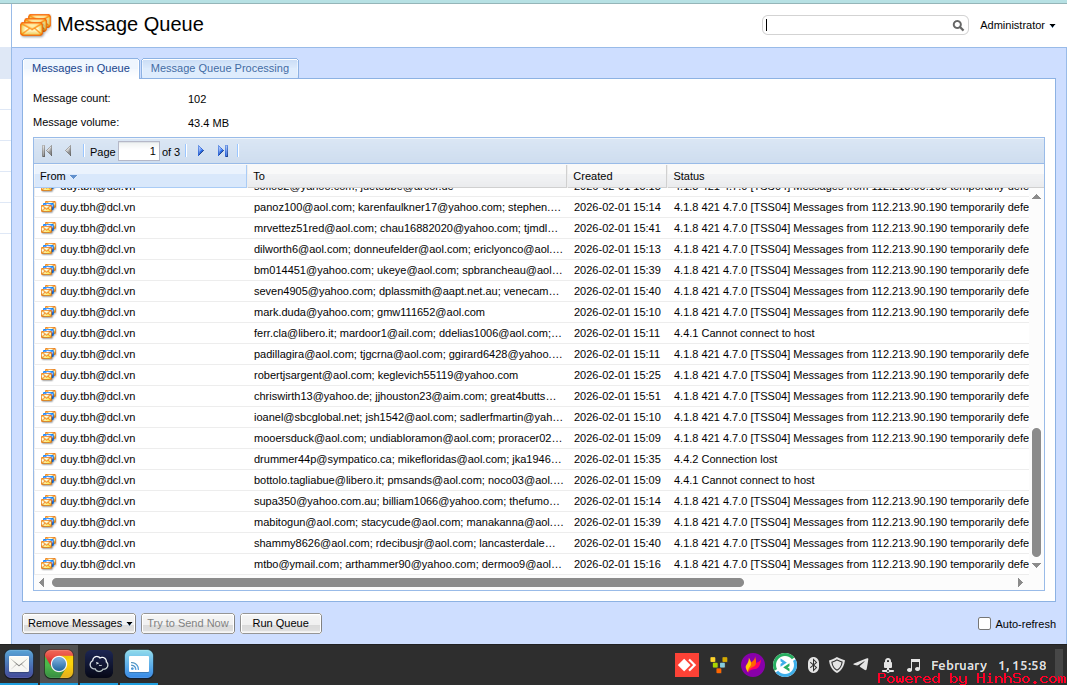Screen dimensions: 1067x685
Task: Jump to the last page of messages
Action: [x=223, y=151]
